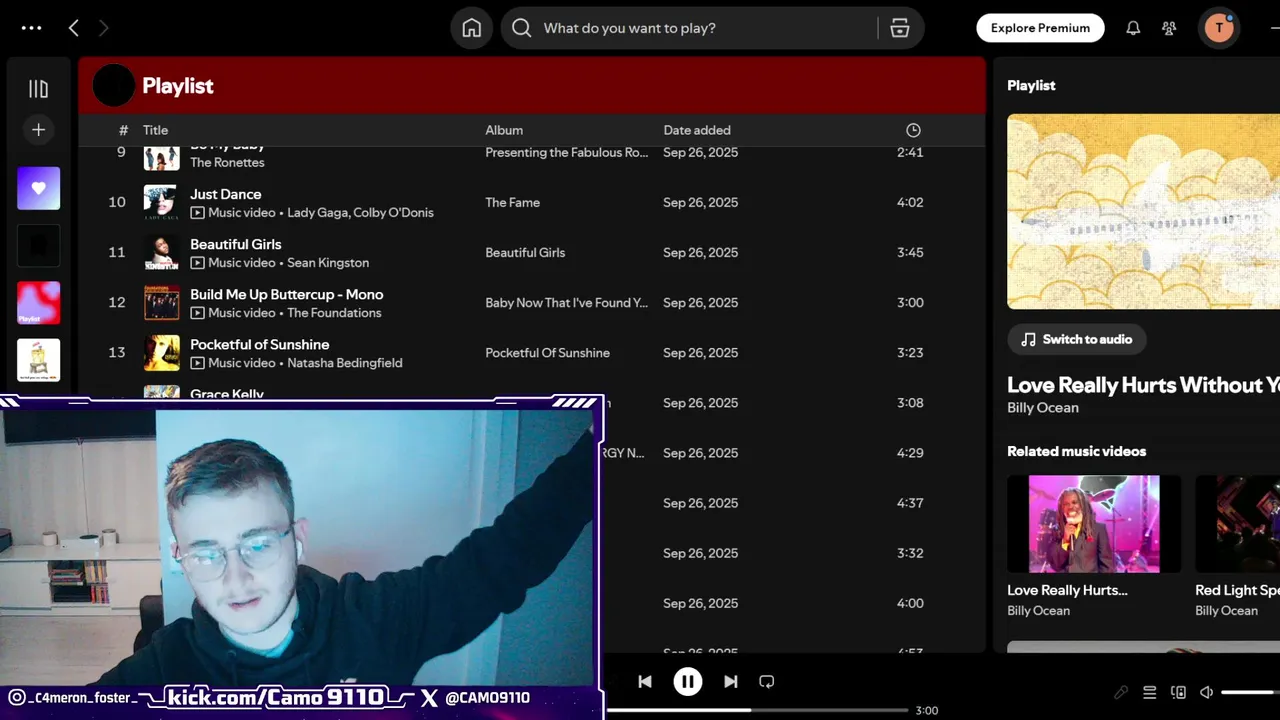The width and height of the screenshot is (1280, 720).
Task: Skip to next track
Action: pos(730,681)
